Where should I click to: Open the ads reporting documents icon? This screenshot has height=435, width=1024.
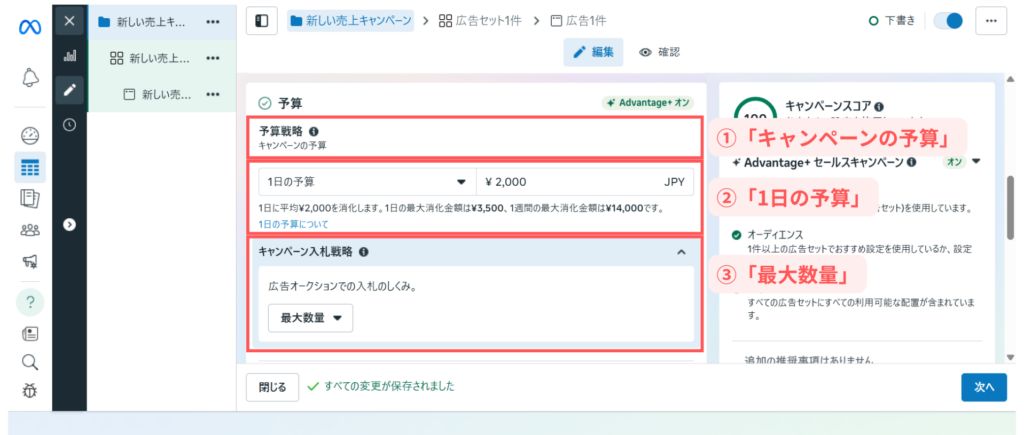[31, 199]
